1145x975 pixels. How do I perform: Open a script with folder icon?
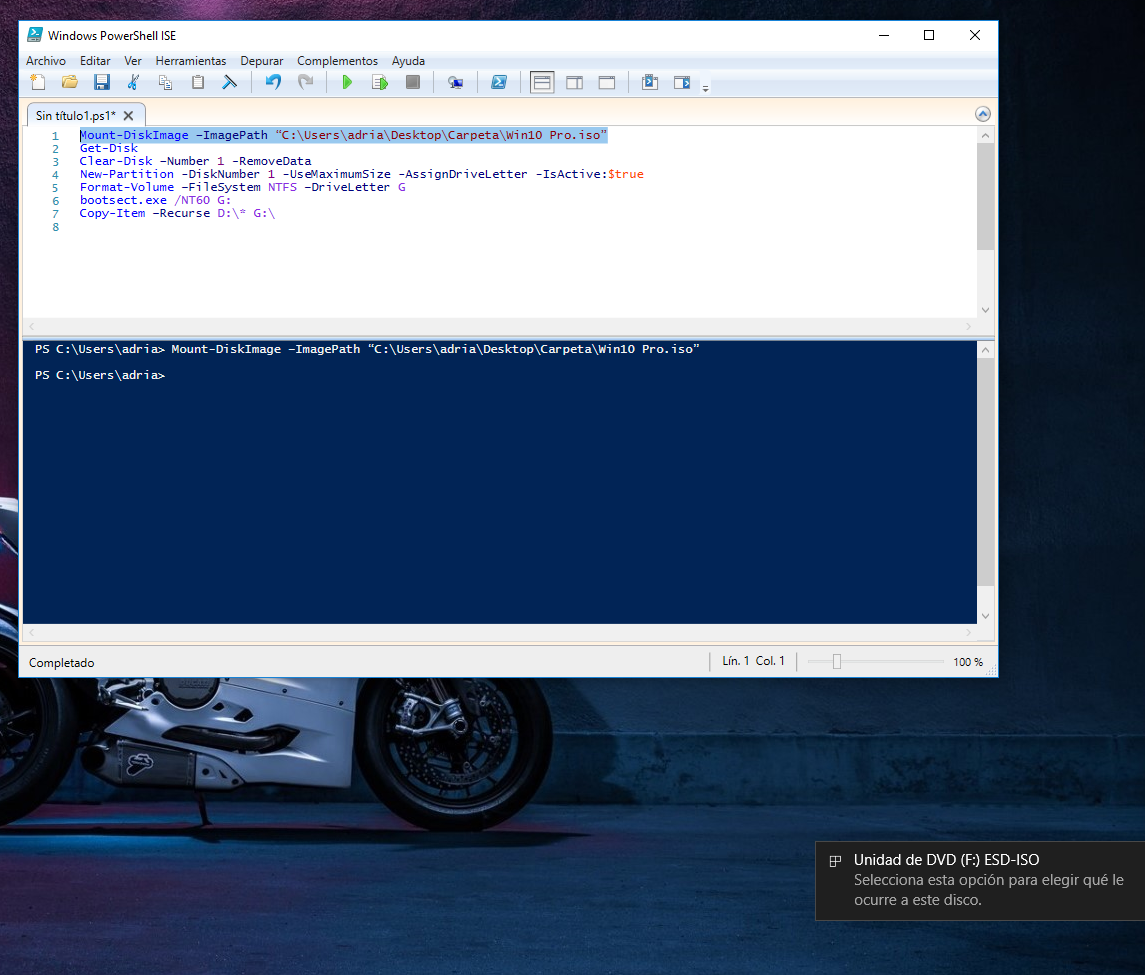coord(69,83)
